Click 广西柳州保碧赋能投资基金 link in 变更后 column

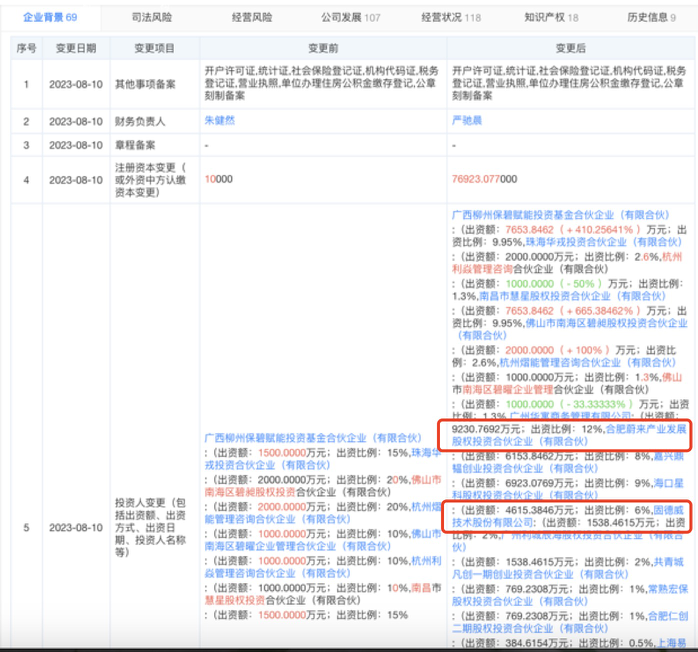click(x=559, y=214)
